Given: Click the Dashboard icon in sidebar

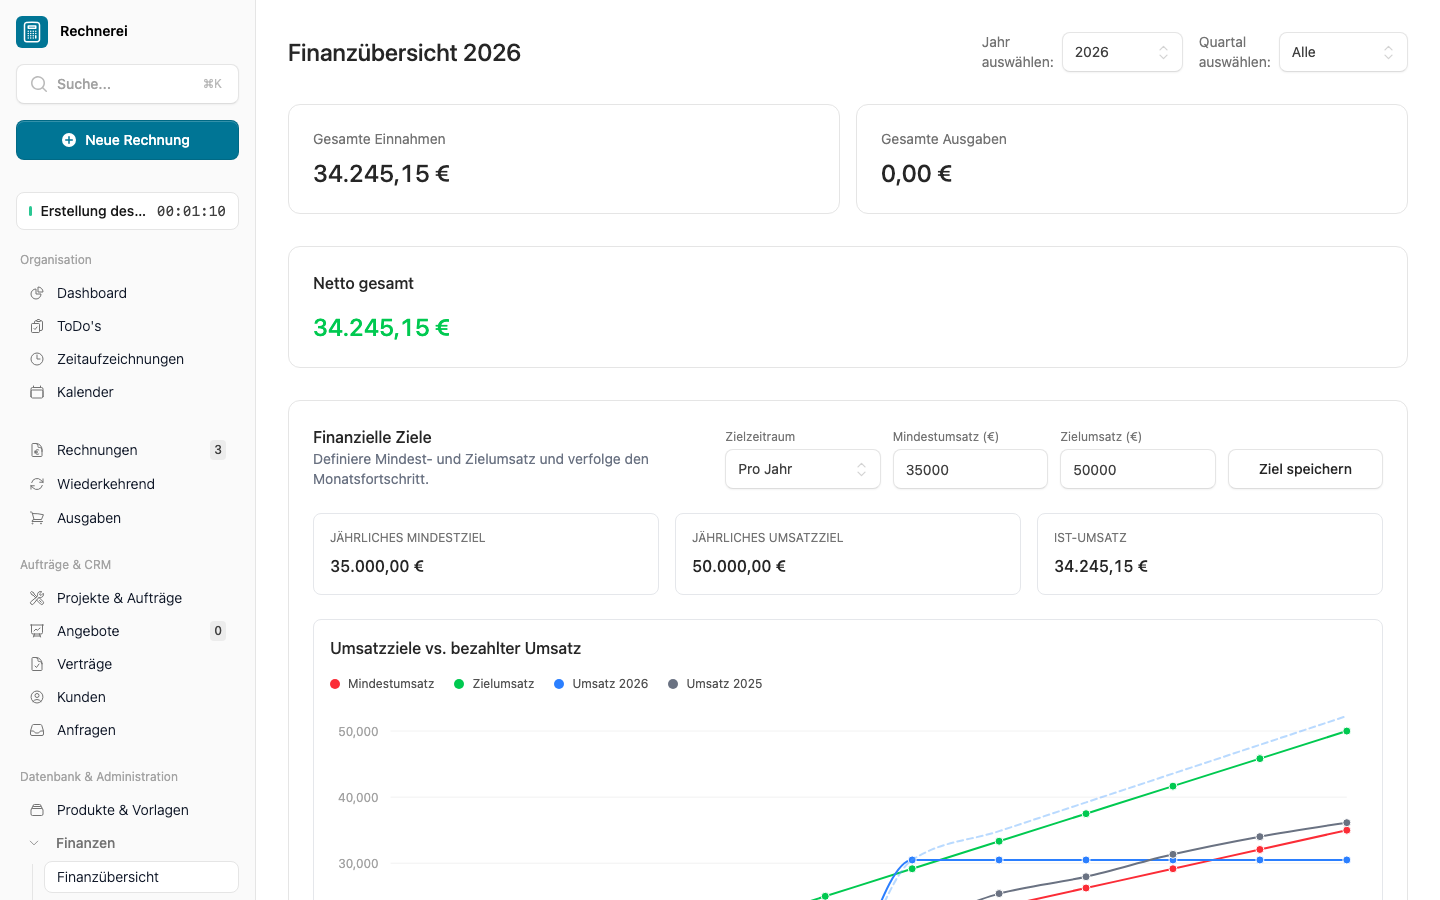Looking at the screenshot, I should pos(37,293).
